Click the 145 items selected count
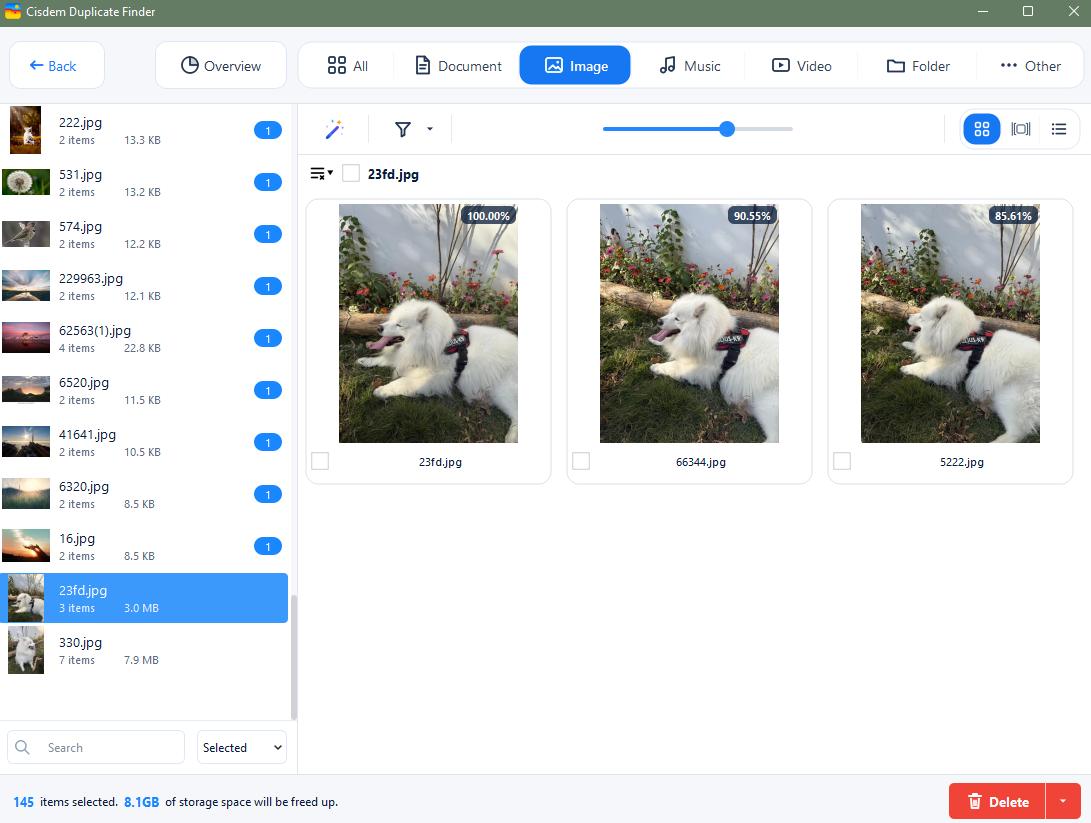 click(23, 802)
